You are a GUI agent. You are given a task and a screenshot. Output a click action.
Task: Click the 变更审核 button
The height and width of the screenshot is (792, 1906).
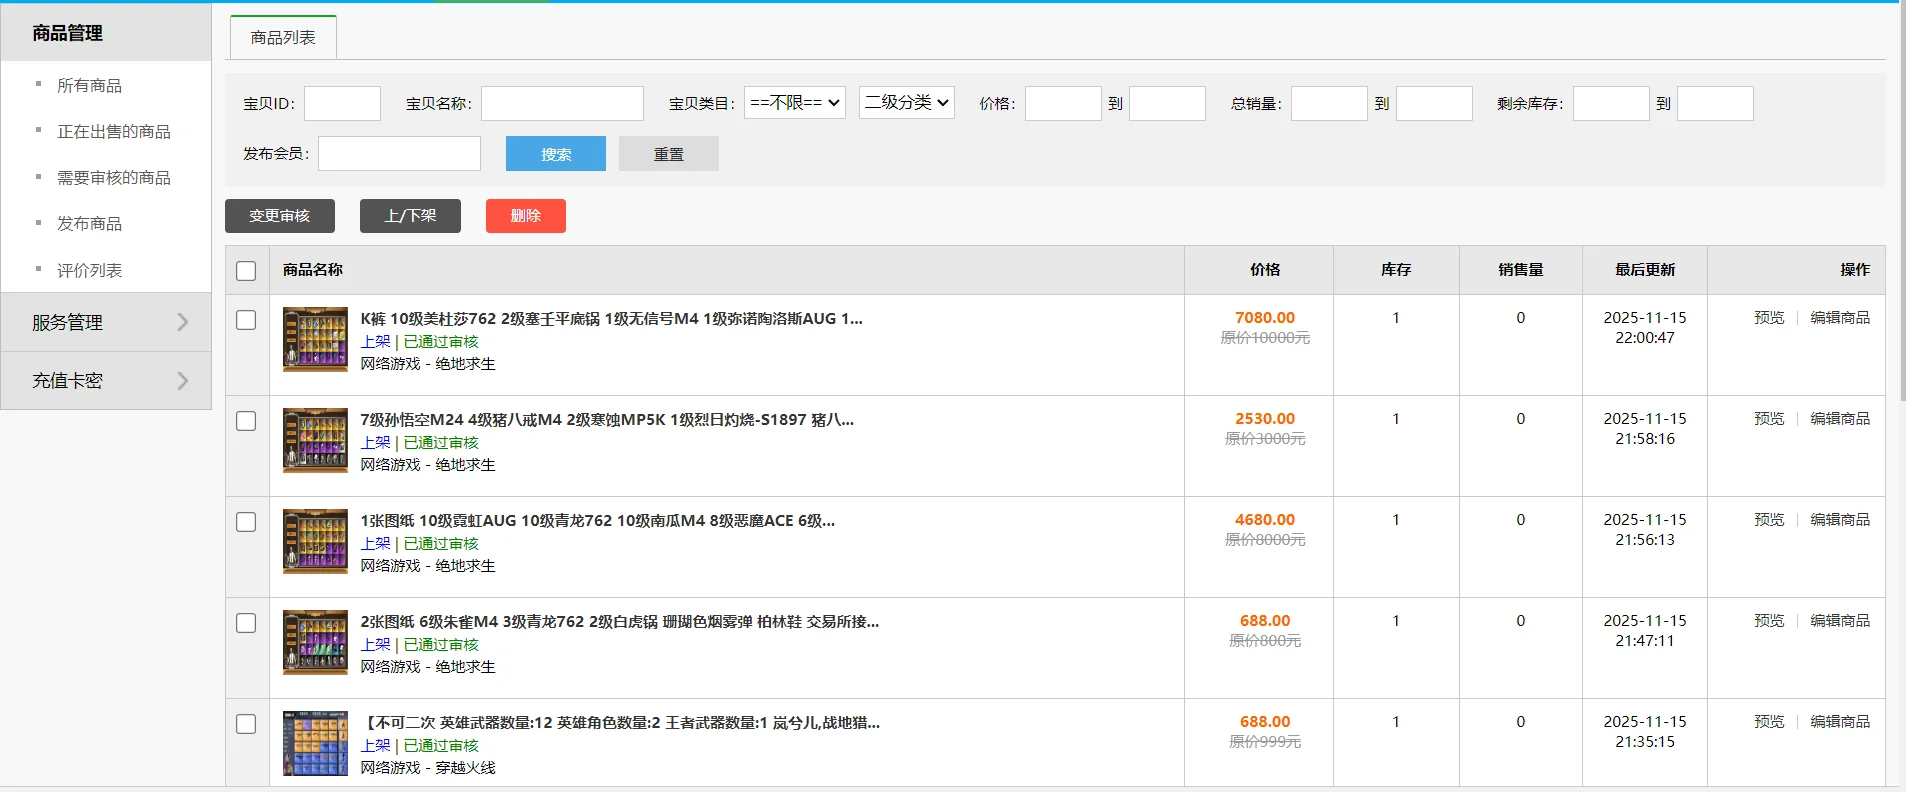click(280, 216)
